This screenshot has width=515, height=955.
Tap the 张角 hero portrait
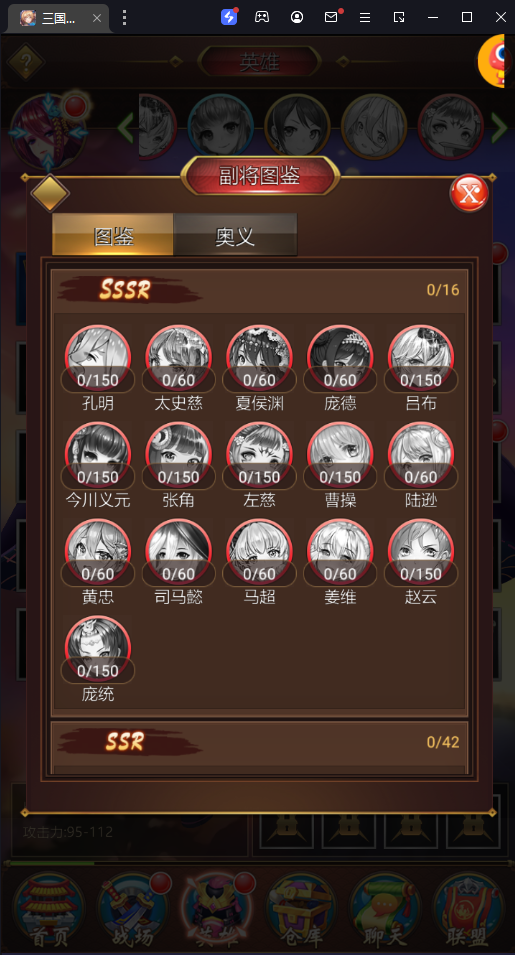click(x=179, y=455)
